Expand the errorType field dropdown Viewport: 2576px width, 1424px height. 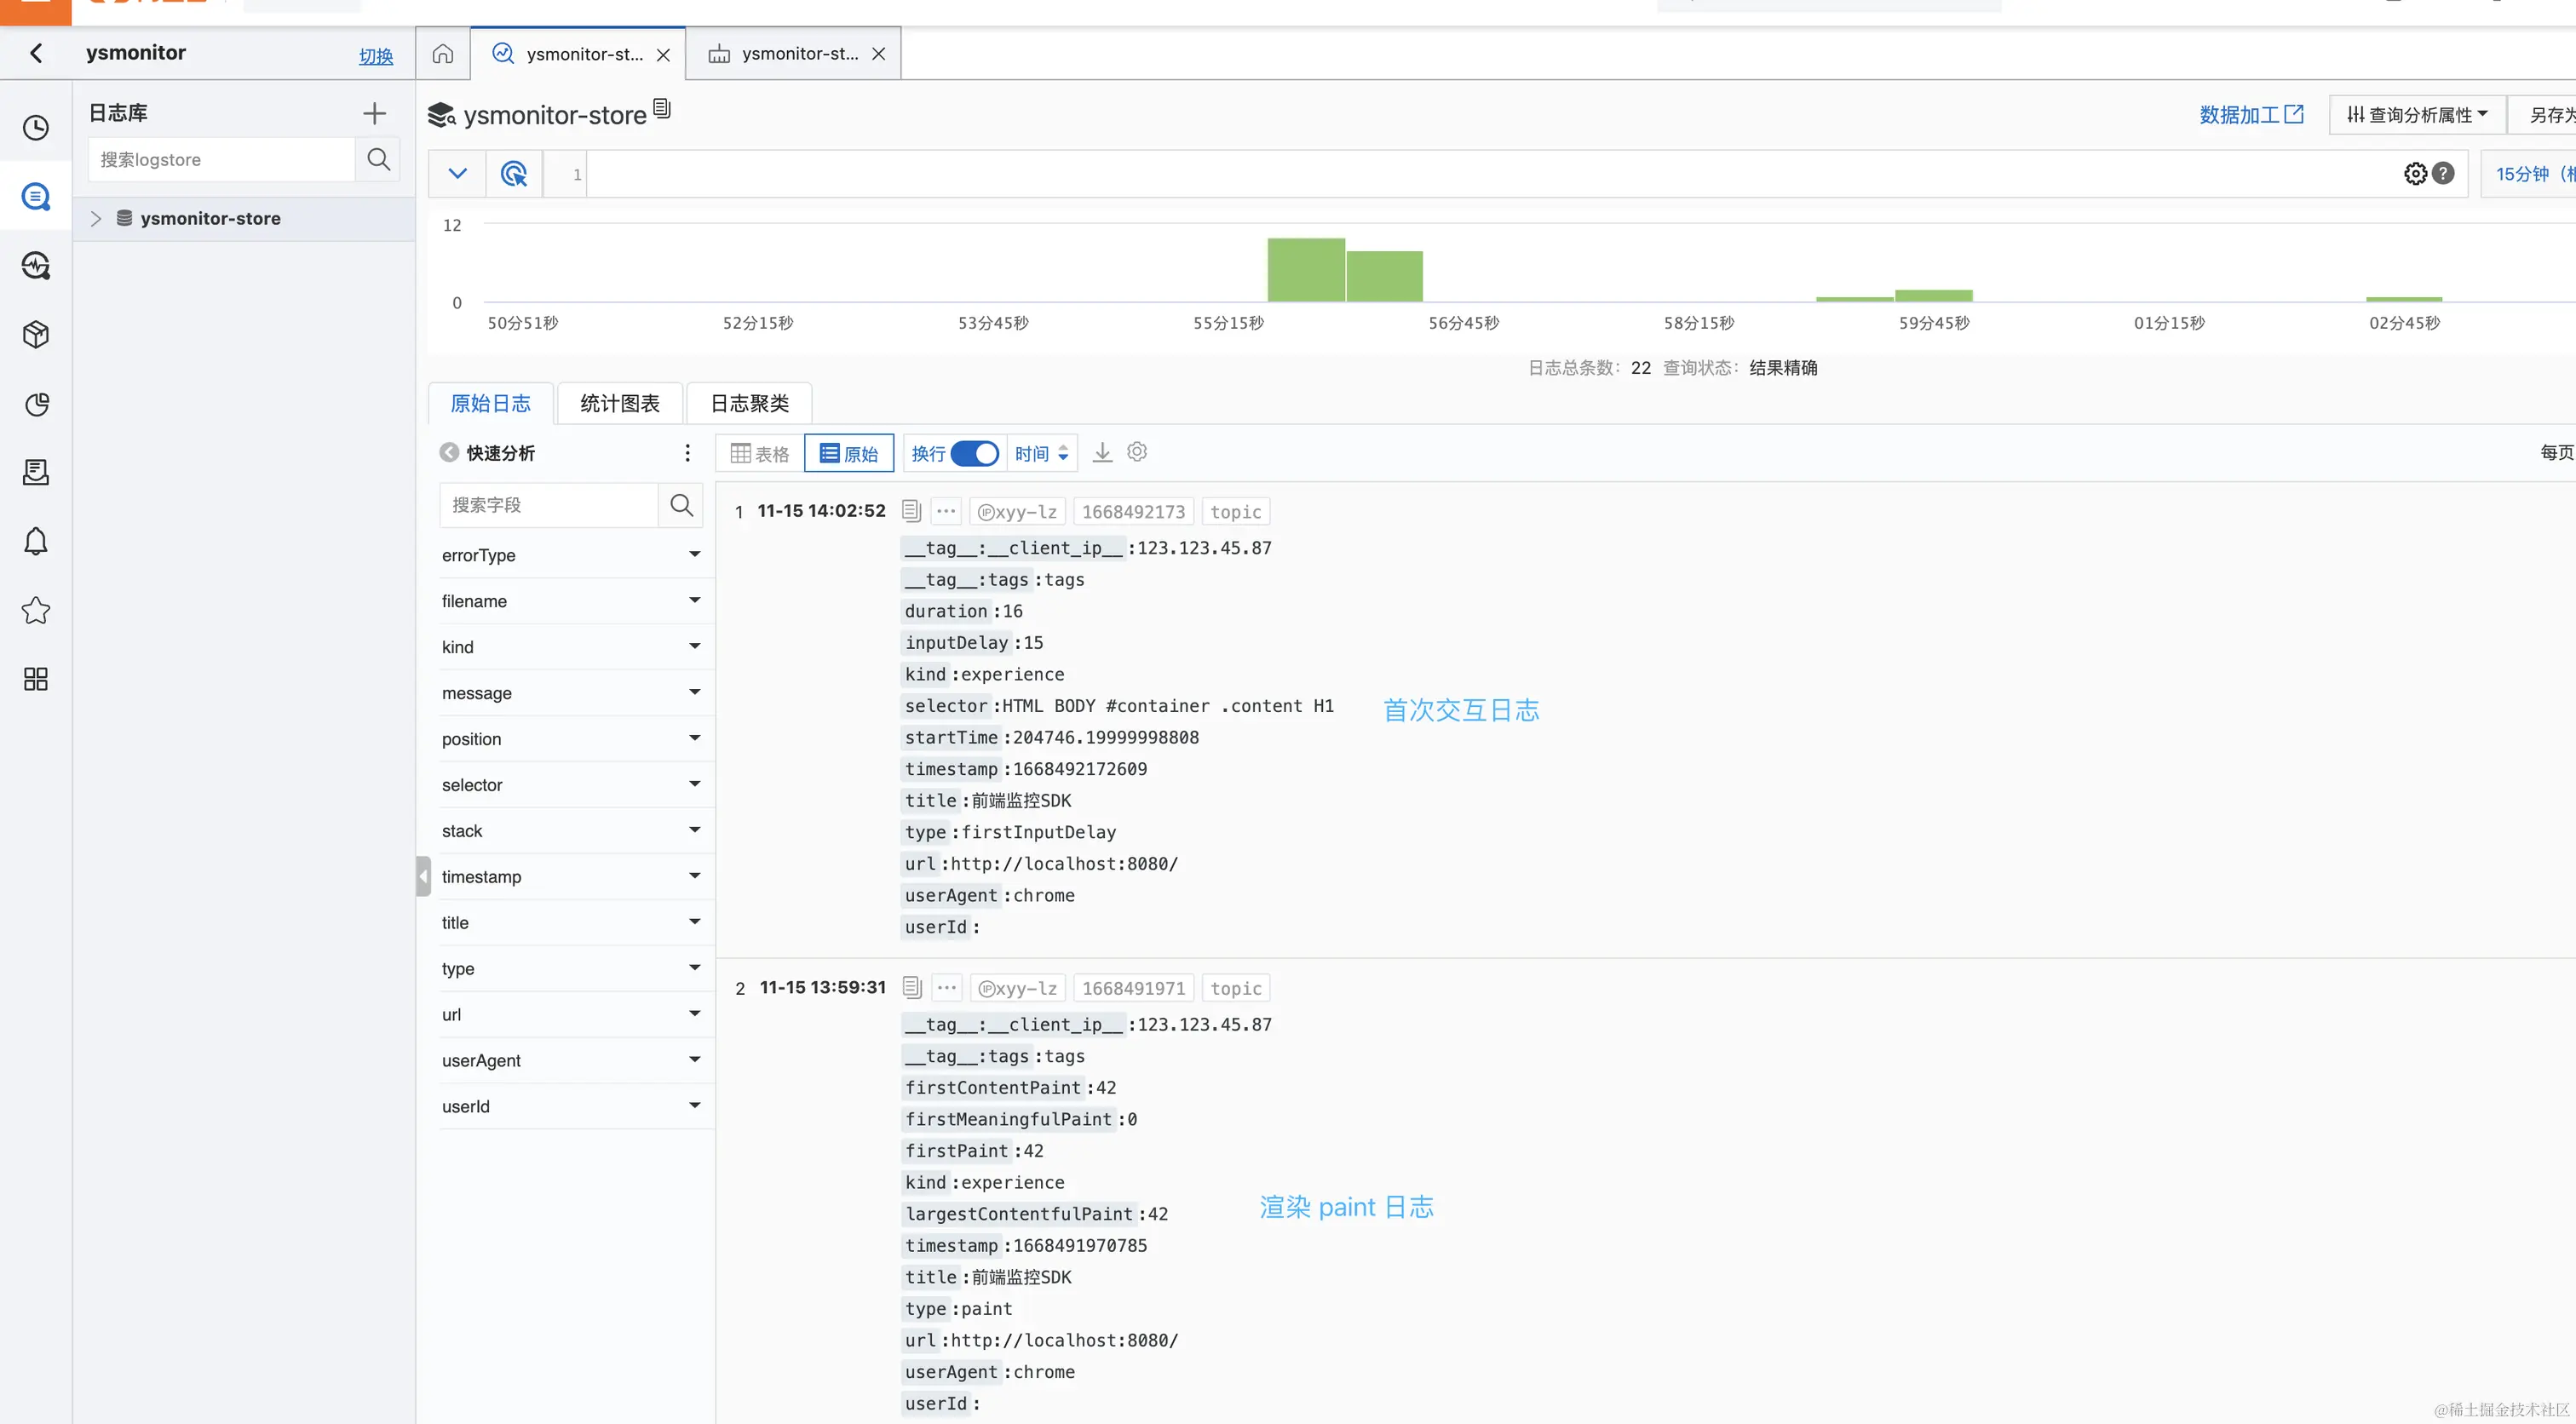[x=694, y=555]
